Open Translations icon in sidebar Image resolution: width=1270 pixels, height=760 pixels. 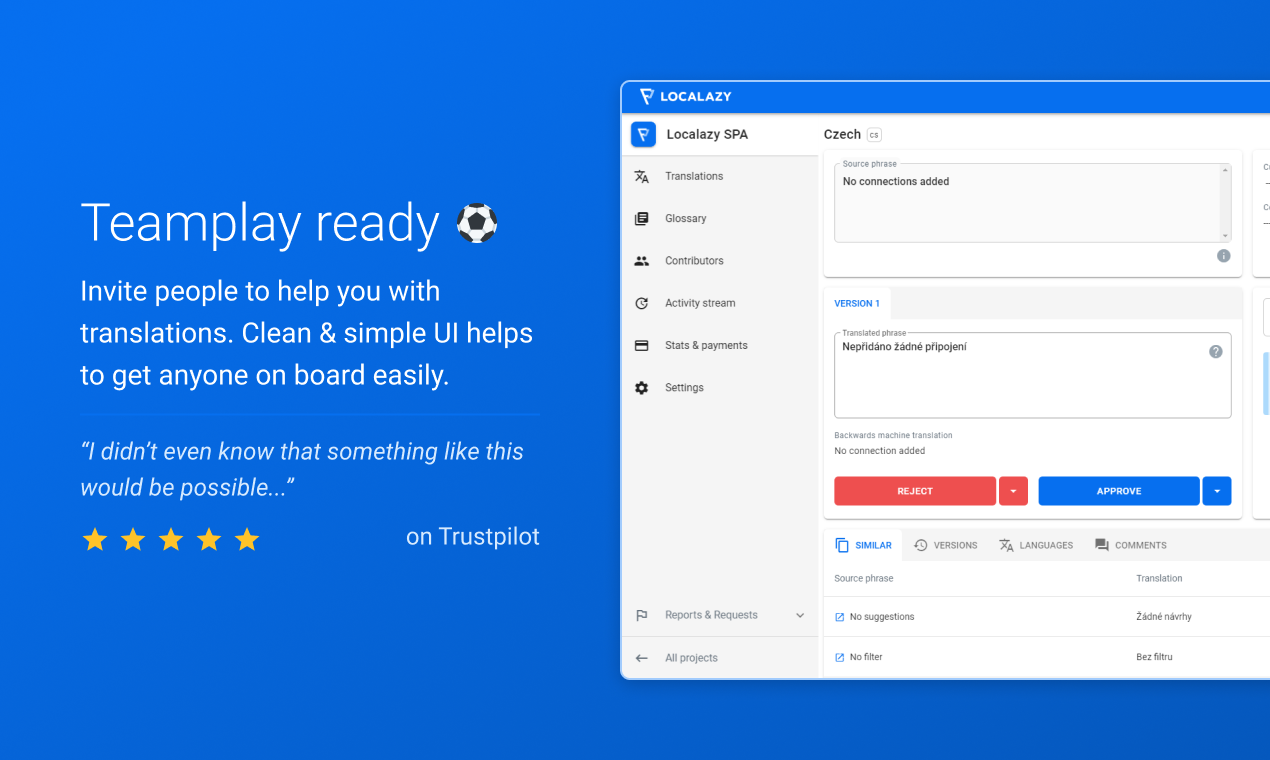642,176
